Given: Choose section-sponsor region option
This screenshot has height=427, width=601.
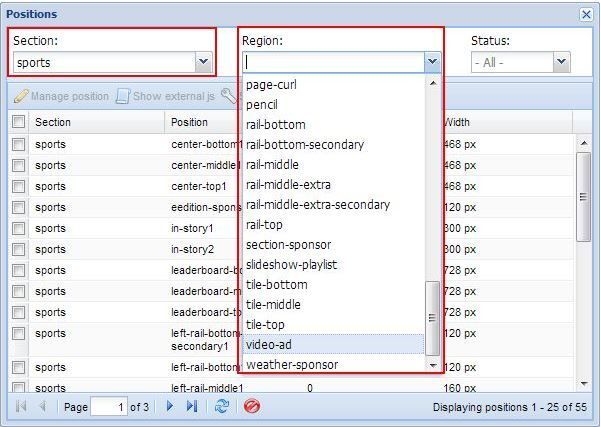Looking at the screenshot, I should (x=333, y=245).
